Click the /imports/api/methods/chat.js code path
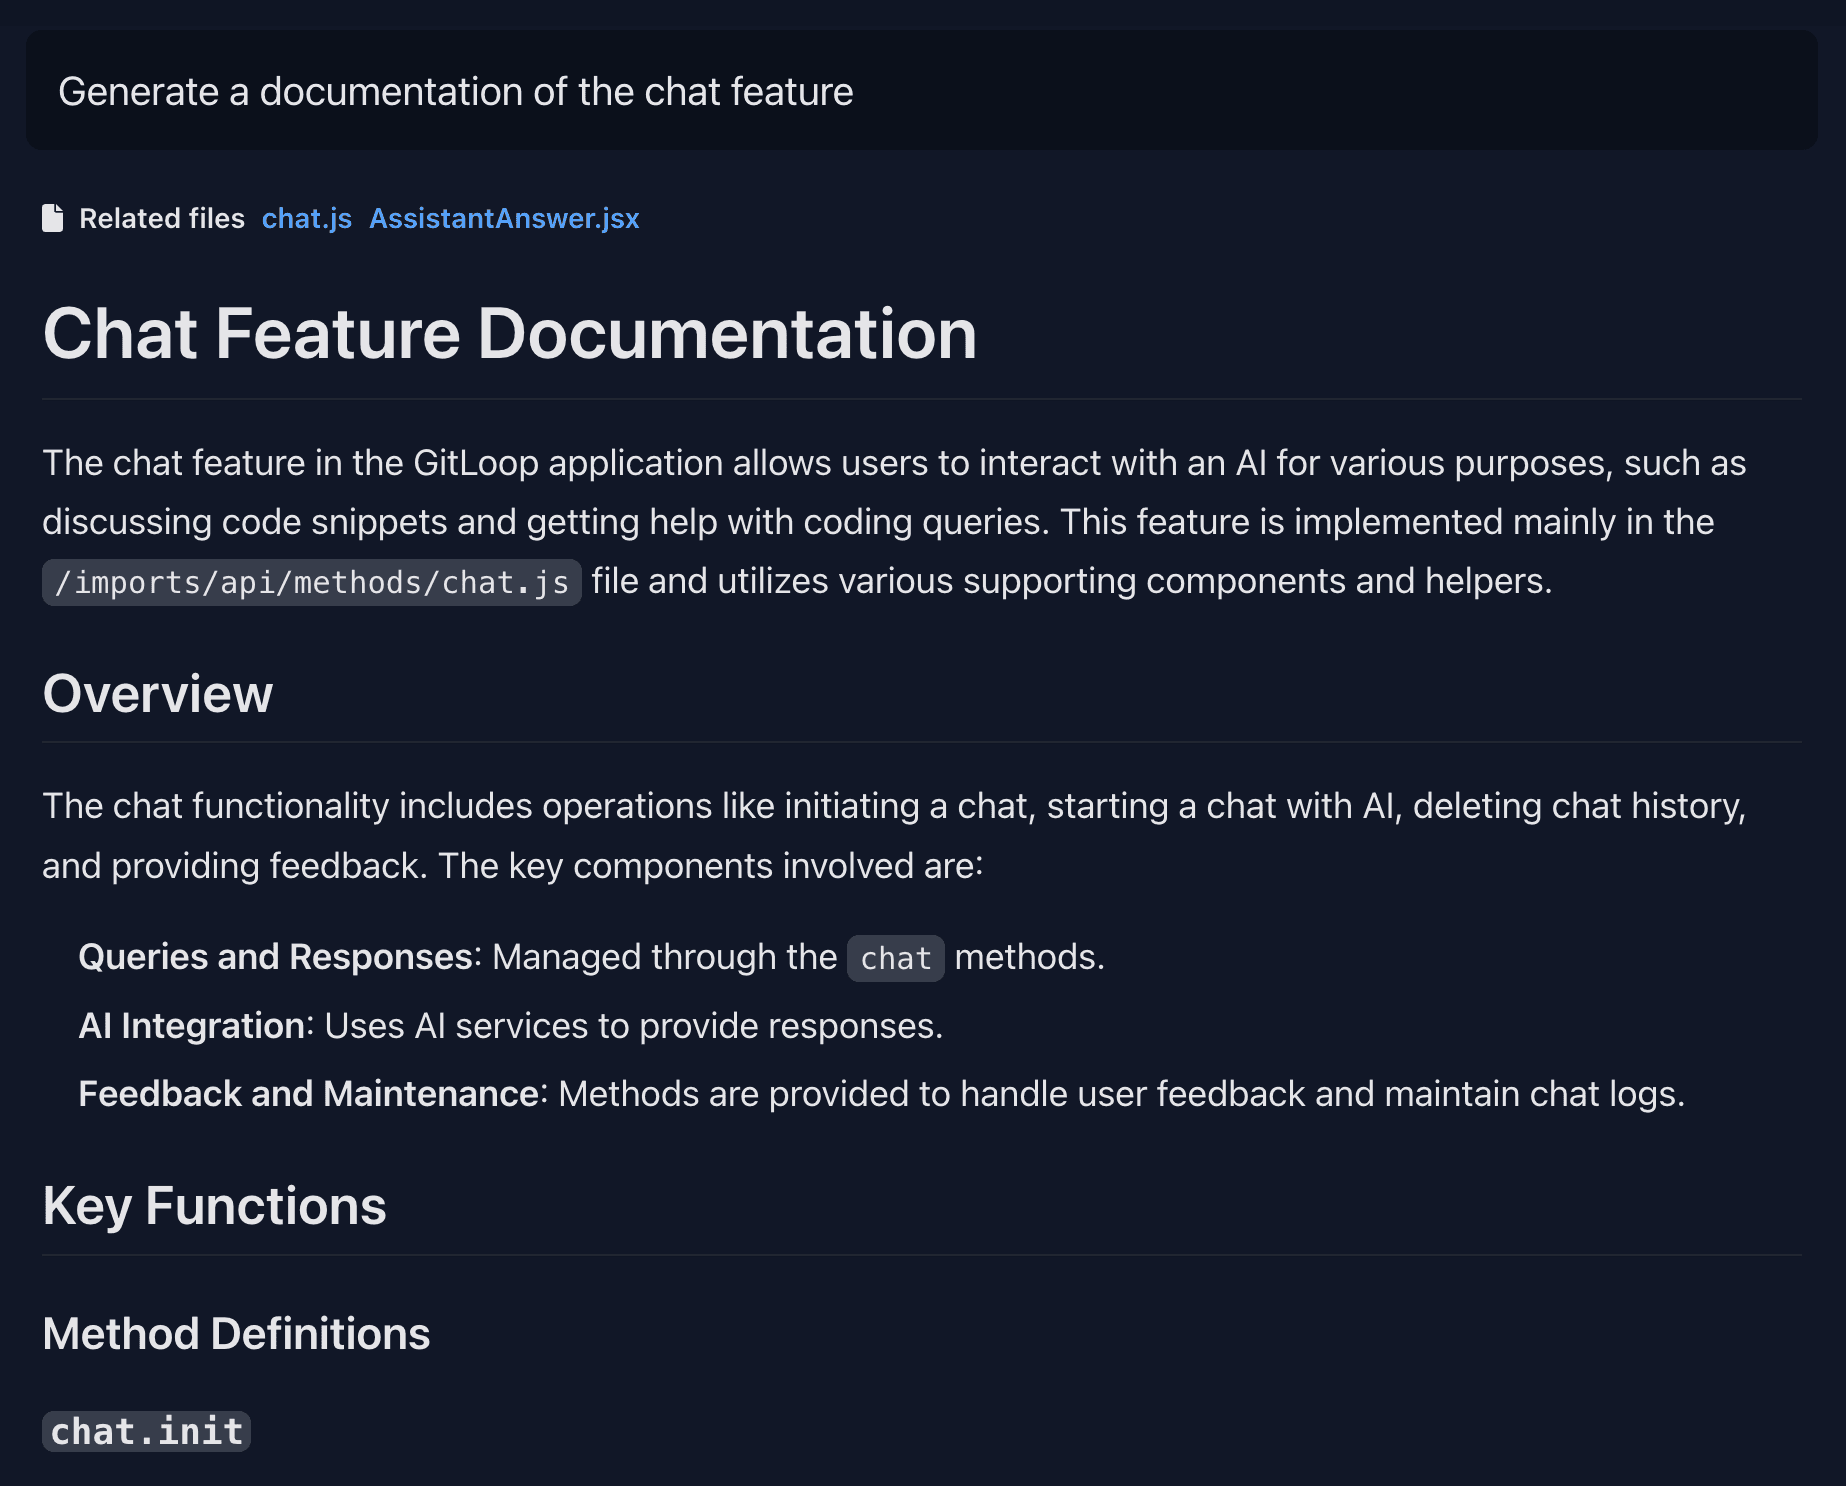Image resolution: width=1846 pixels, height=1486 pixels. [x=312, y=582]
